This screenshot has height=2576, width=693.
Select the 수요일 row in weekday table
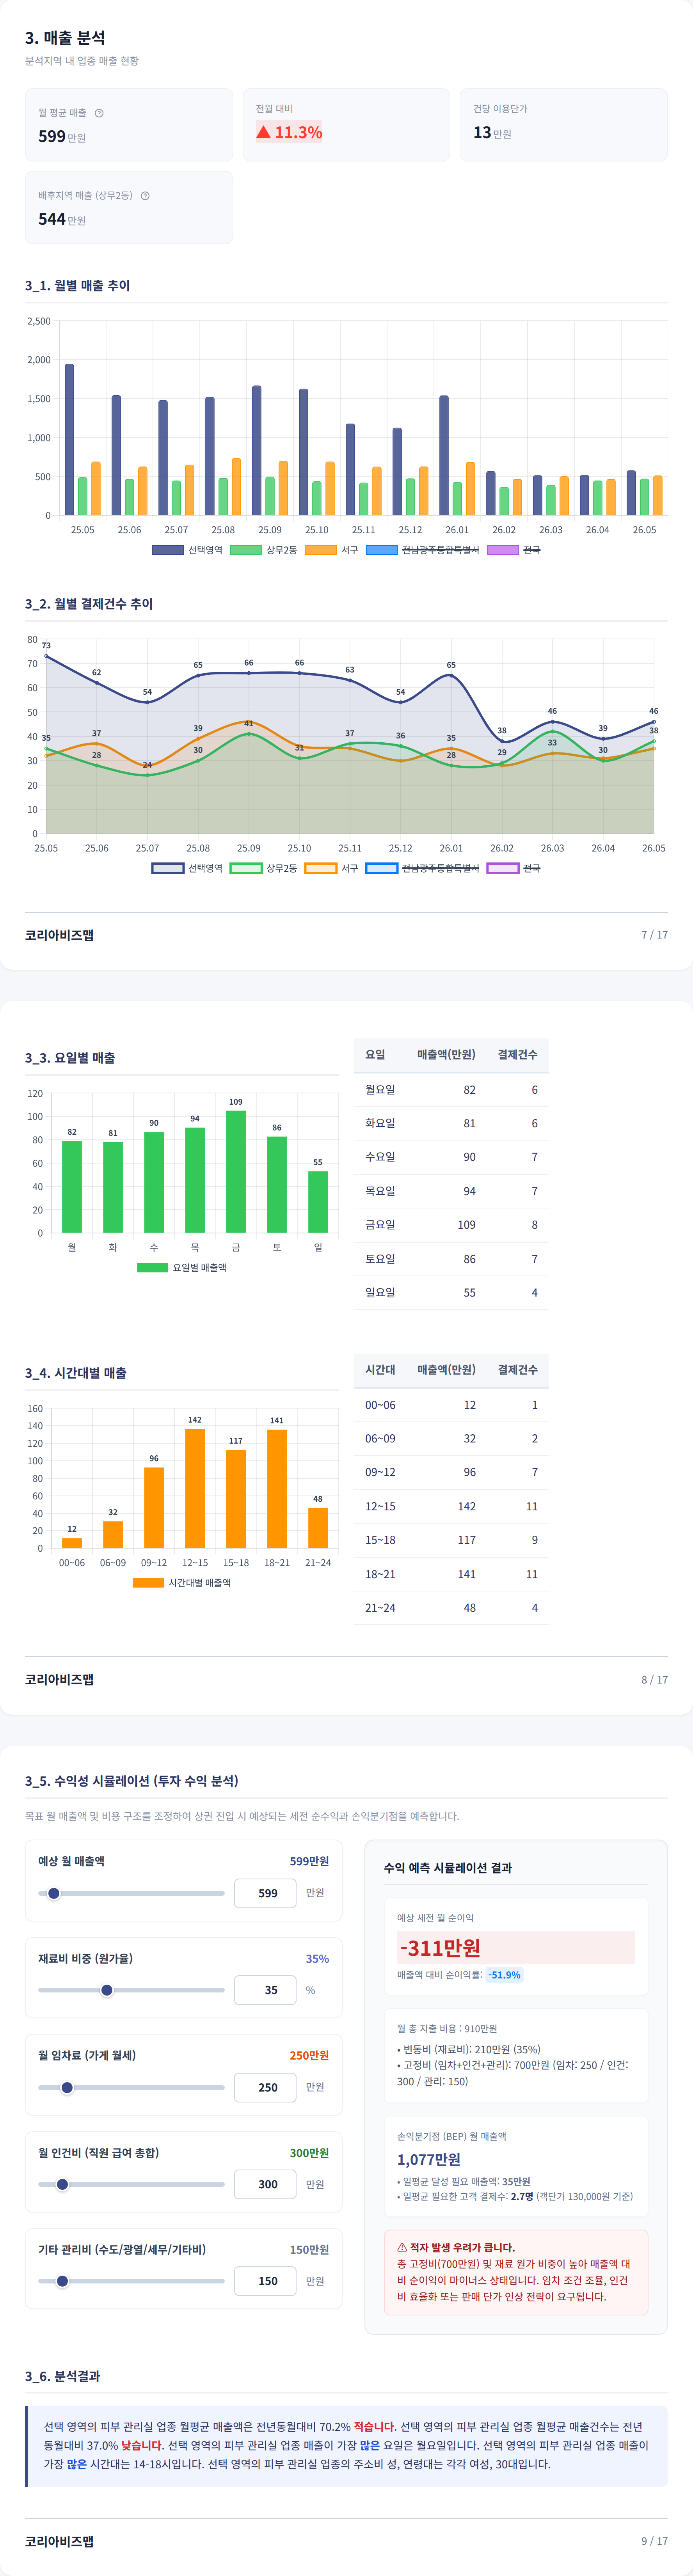coord(451,1157)
